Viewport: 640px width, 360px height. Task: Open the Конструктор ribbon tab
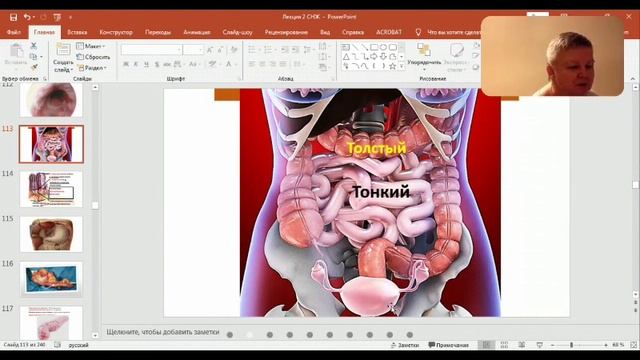(116, 32)
